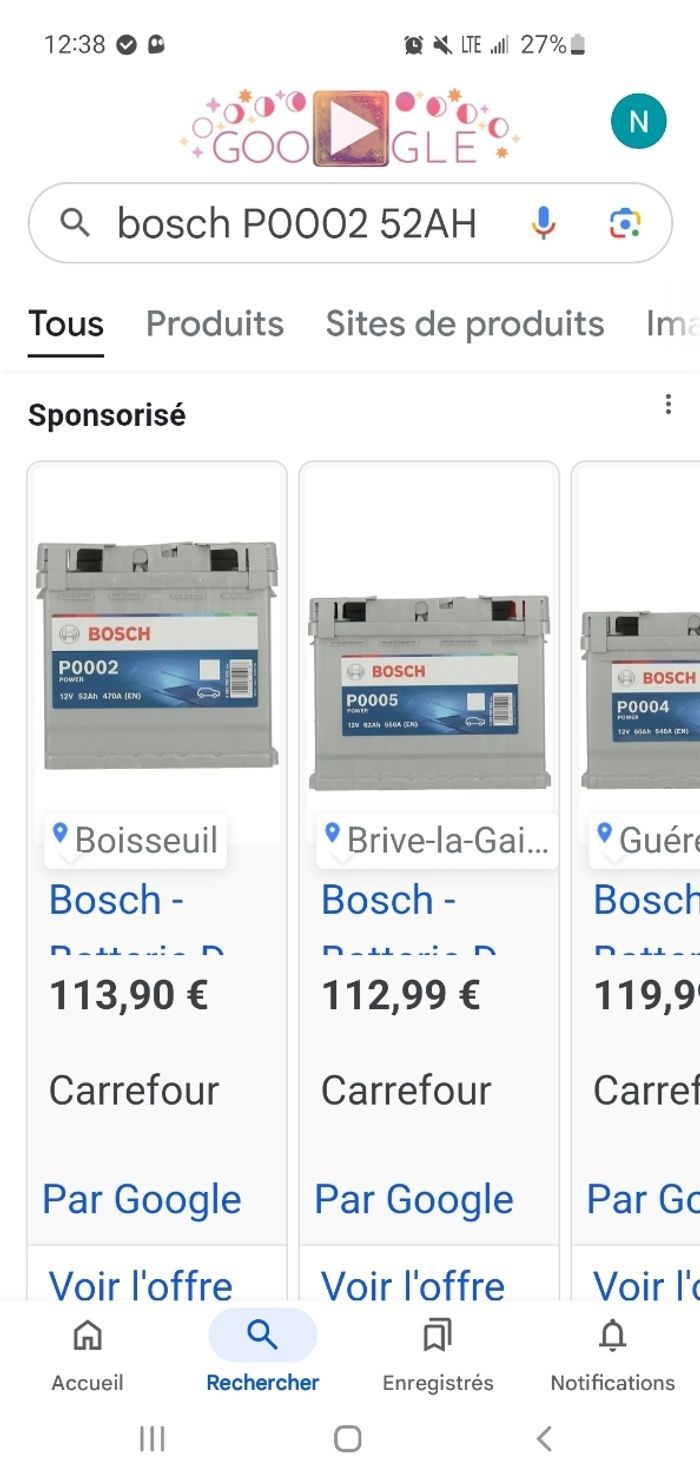Open Notifications via the bell icon

pyautogui.click(x=611, y=1336)
